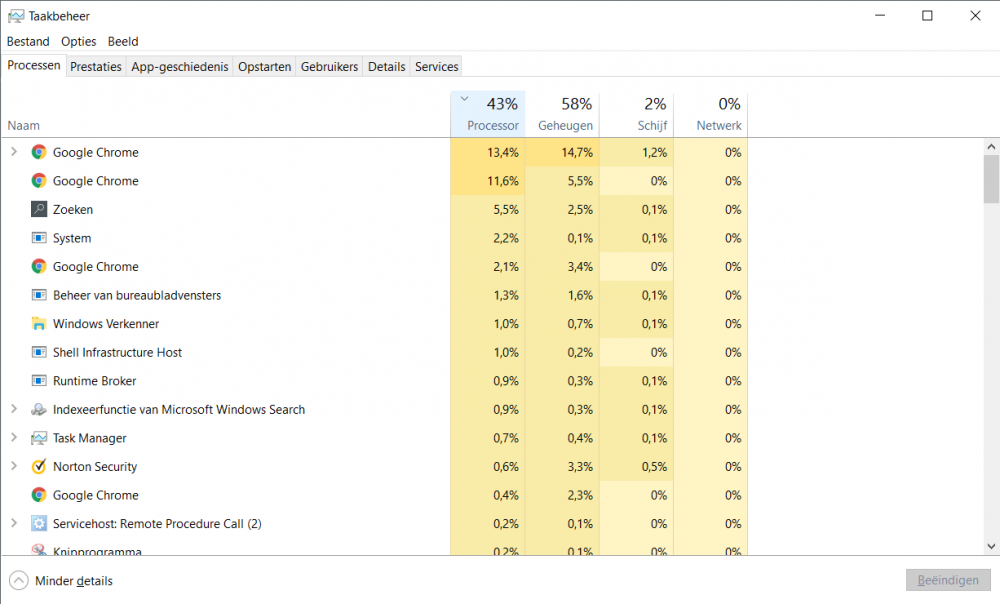The image size is (1000, 604).
Task: Click the Norton Security checkmark icon
Action: point(39,467)
